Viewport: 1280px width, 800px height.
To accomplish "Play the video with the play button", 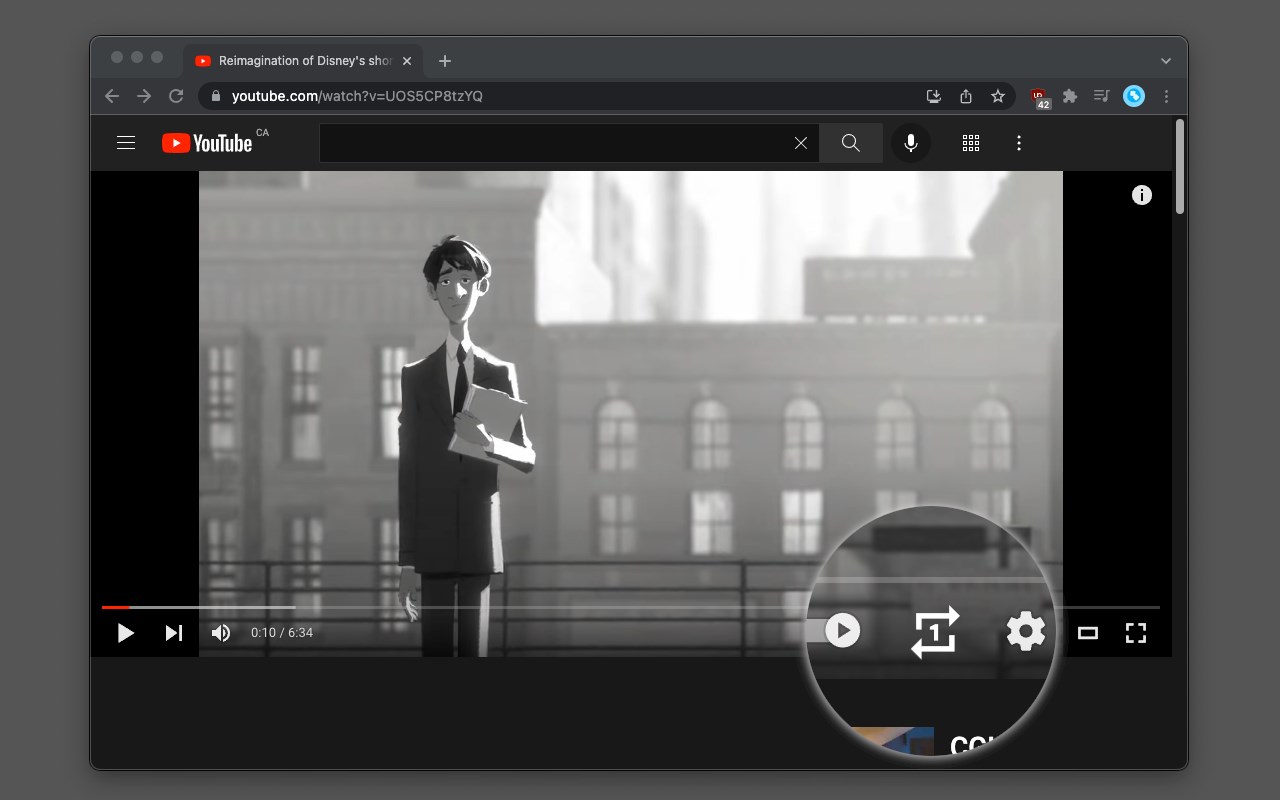I will point(125,633).
